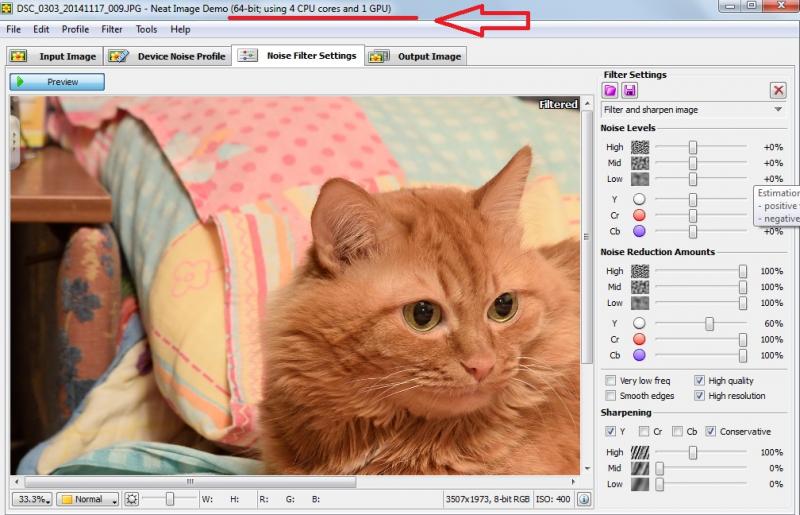The width and height of the screenshot is (800, 515).
Task: Click the Mid sharpening pattern icon
Action: tap(640, 468)
